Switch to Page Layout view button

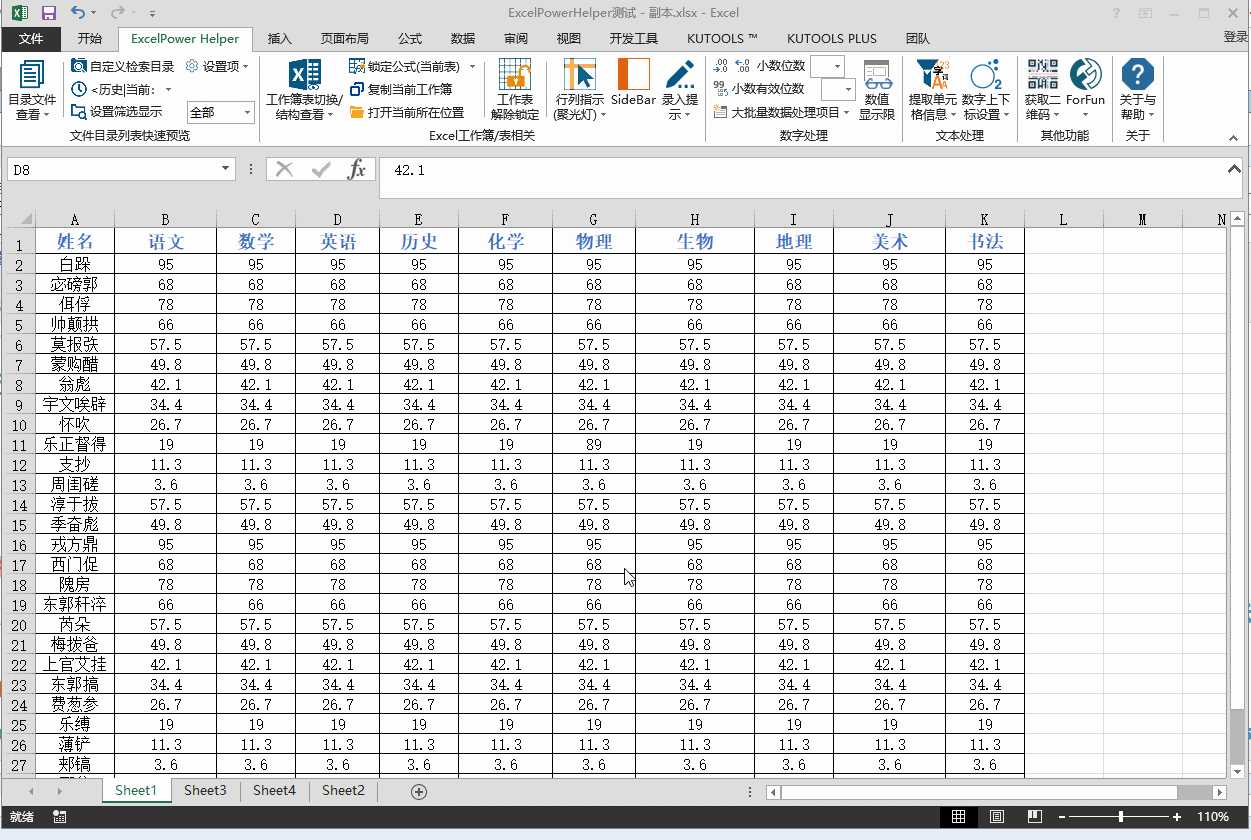pyautogui.click(x=997, y=817)
